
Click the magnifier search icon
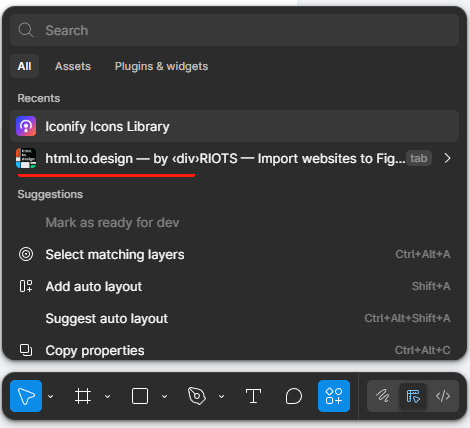point(26,30)
